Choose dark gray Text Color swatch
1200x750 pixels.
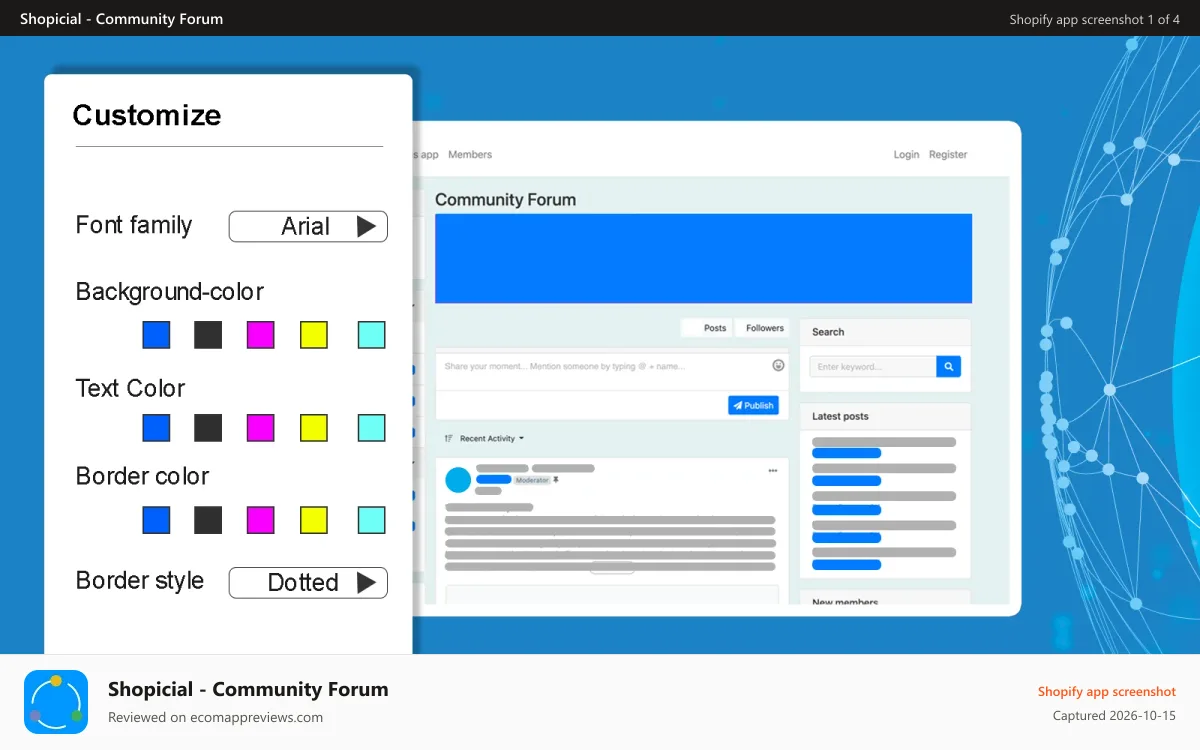click(208, 428)
